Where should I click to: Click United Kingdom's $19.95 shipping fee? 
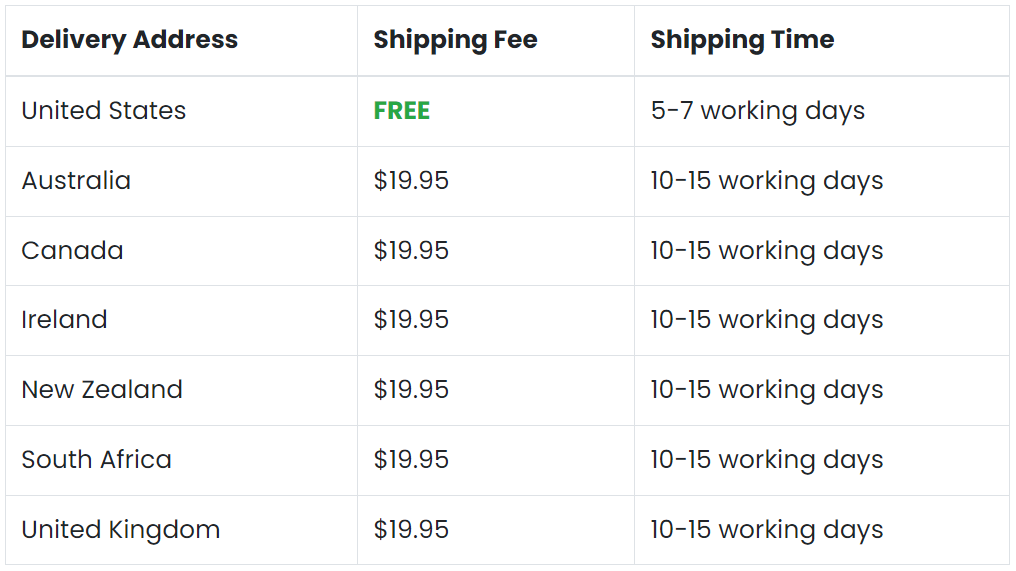coord(411,530)
